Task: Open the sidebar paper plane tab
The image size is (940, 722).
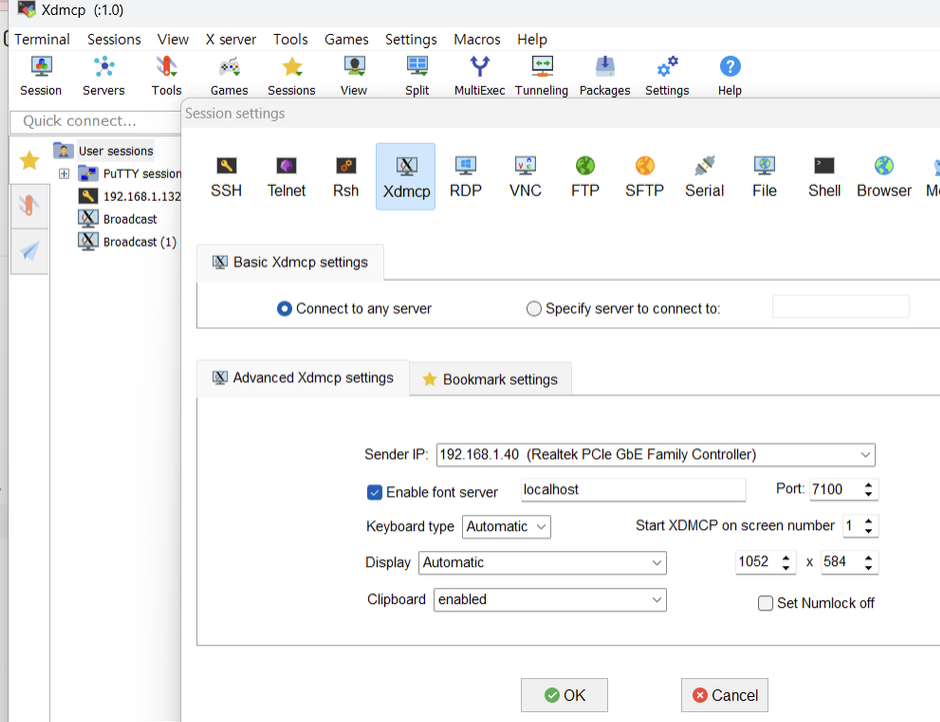Action: [x=29, y=251]
